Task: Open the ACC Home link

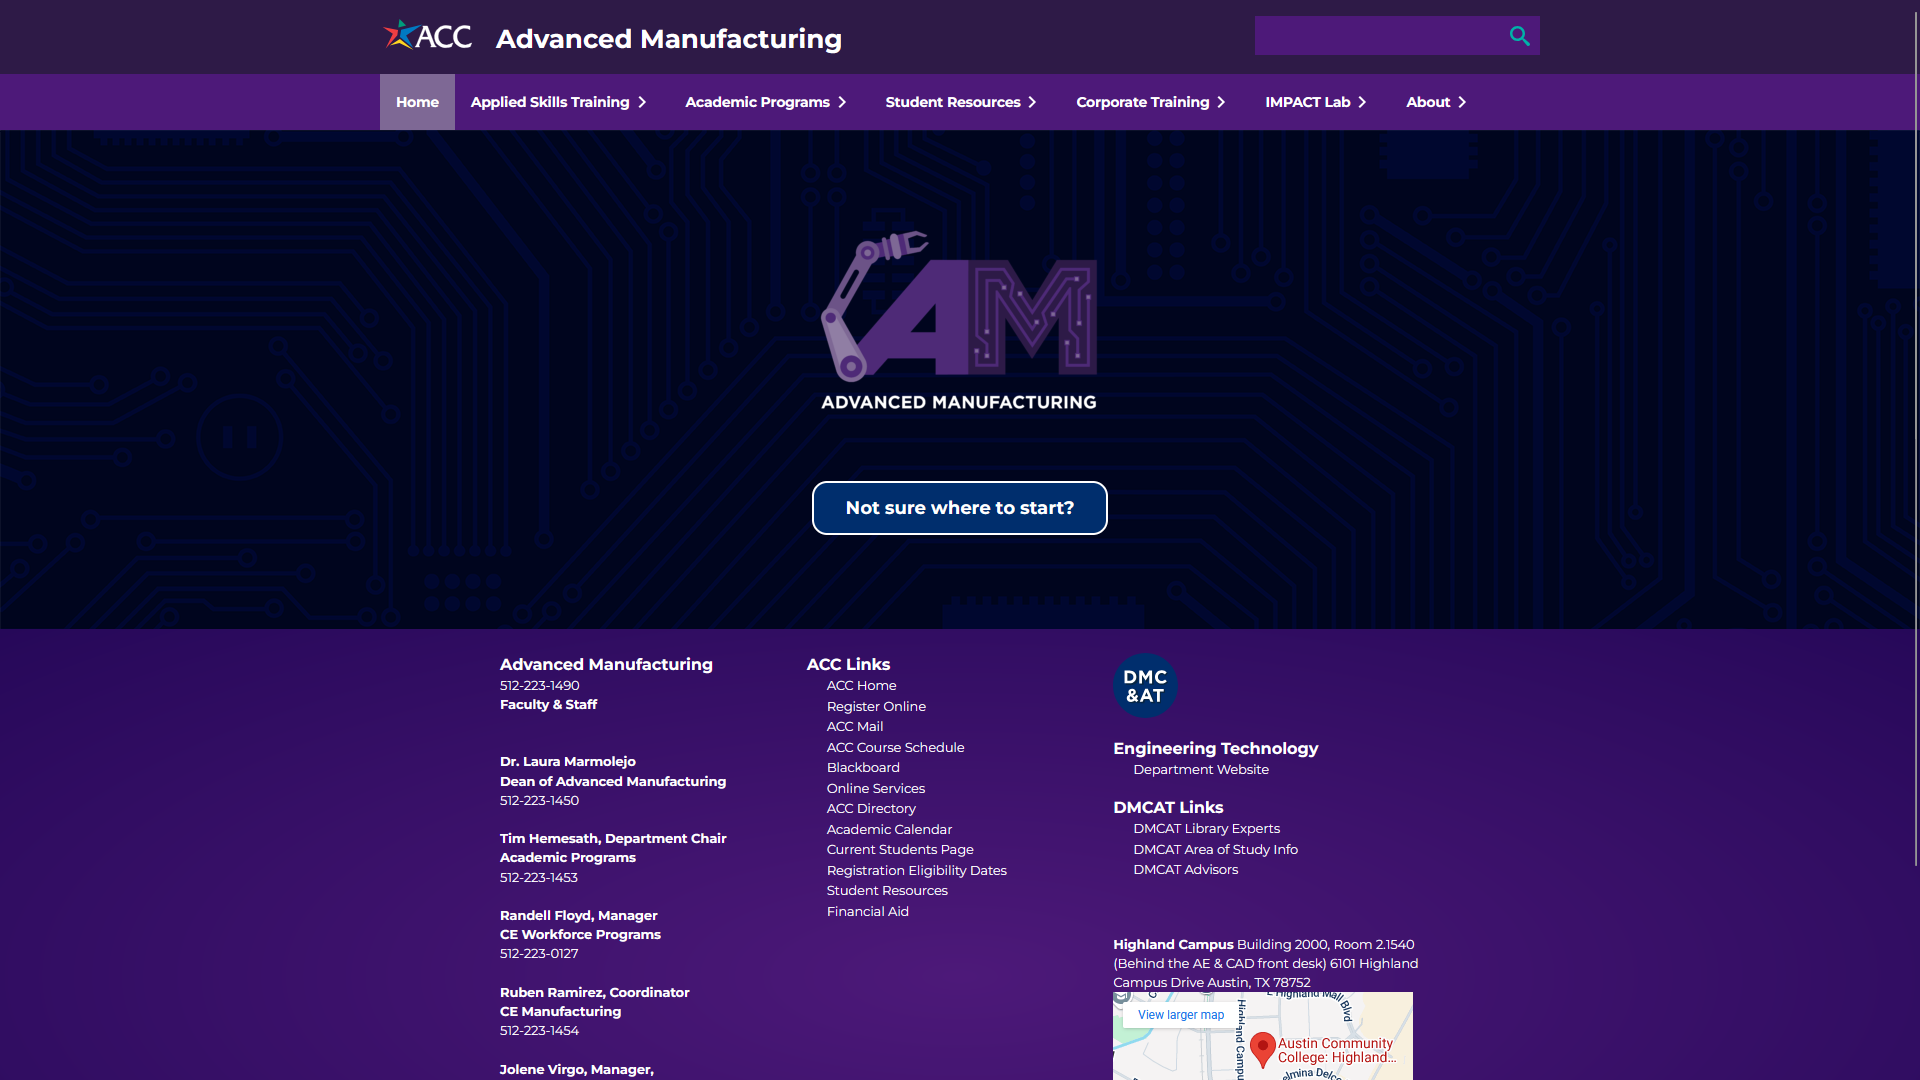Action: 861,686
